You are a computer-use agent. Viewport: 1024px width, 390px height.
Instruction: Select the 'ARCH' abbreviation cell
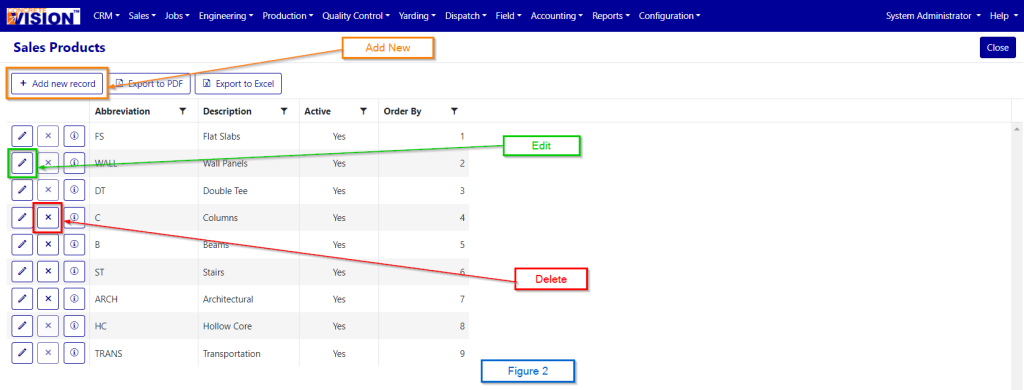(x=106, y=299)
